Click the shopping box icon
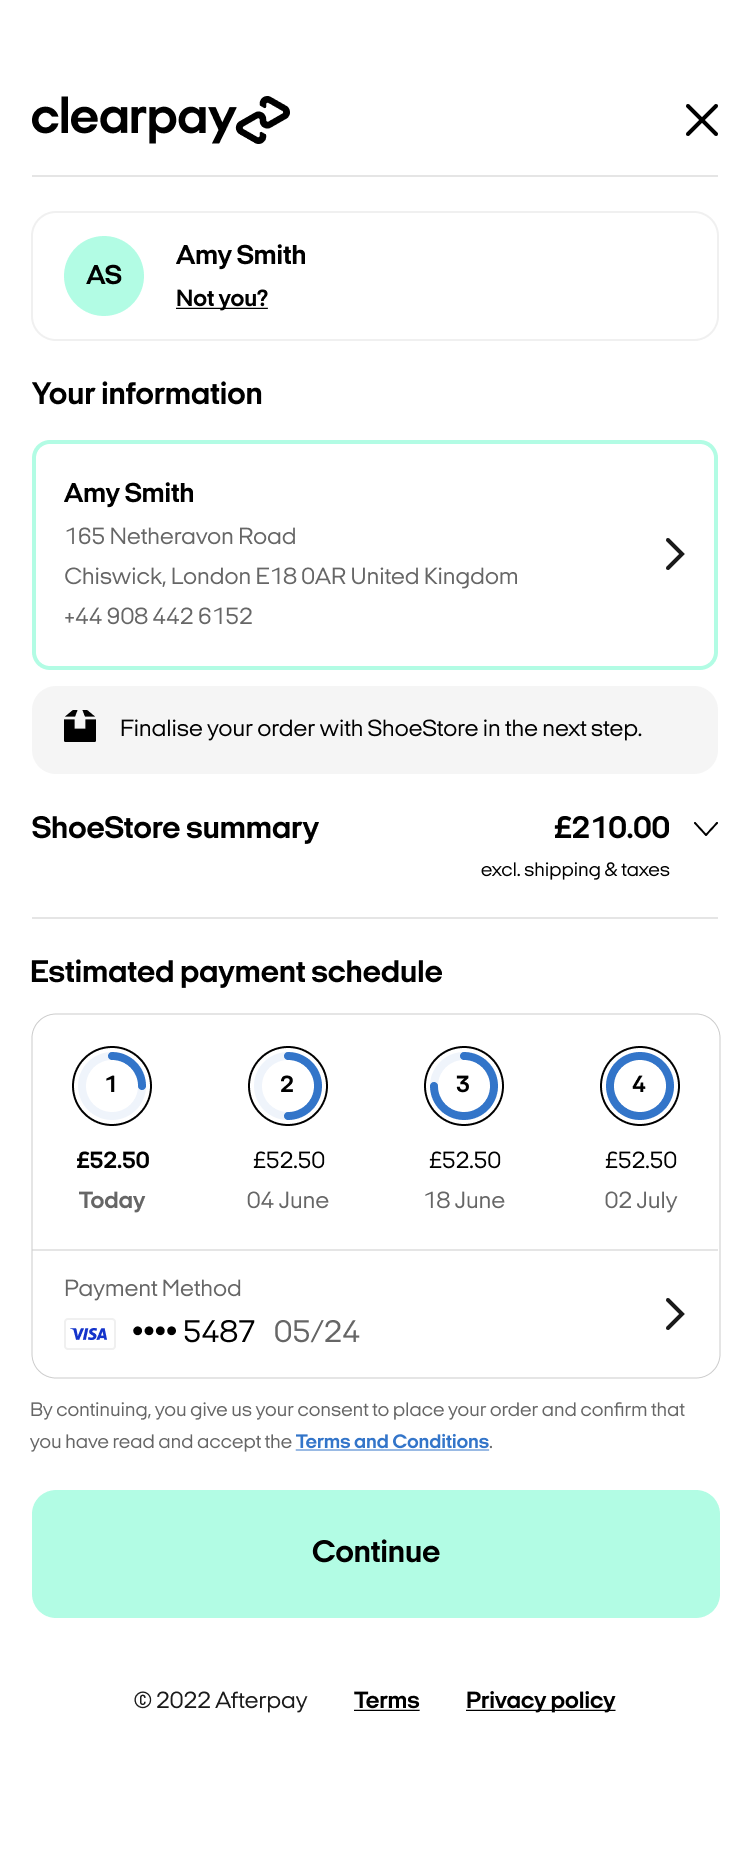 [x=80, y=727]
